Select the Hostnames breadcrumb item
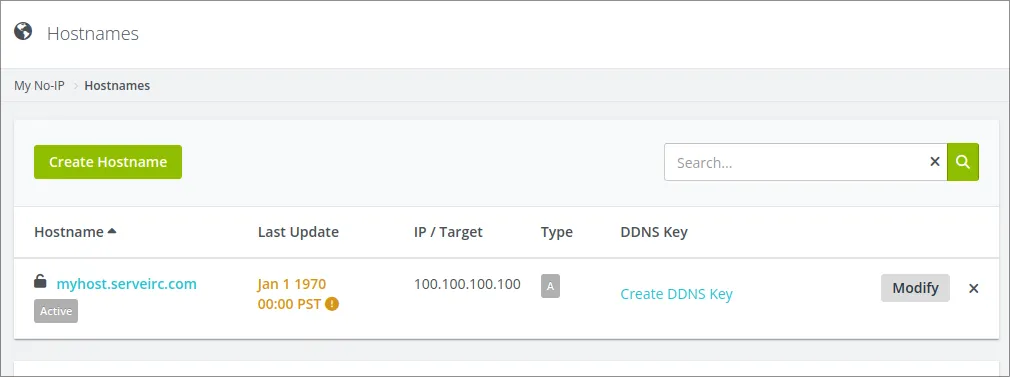The image size is (1010, 377). (117, 86)
